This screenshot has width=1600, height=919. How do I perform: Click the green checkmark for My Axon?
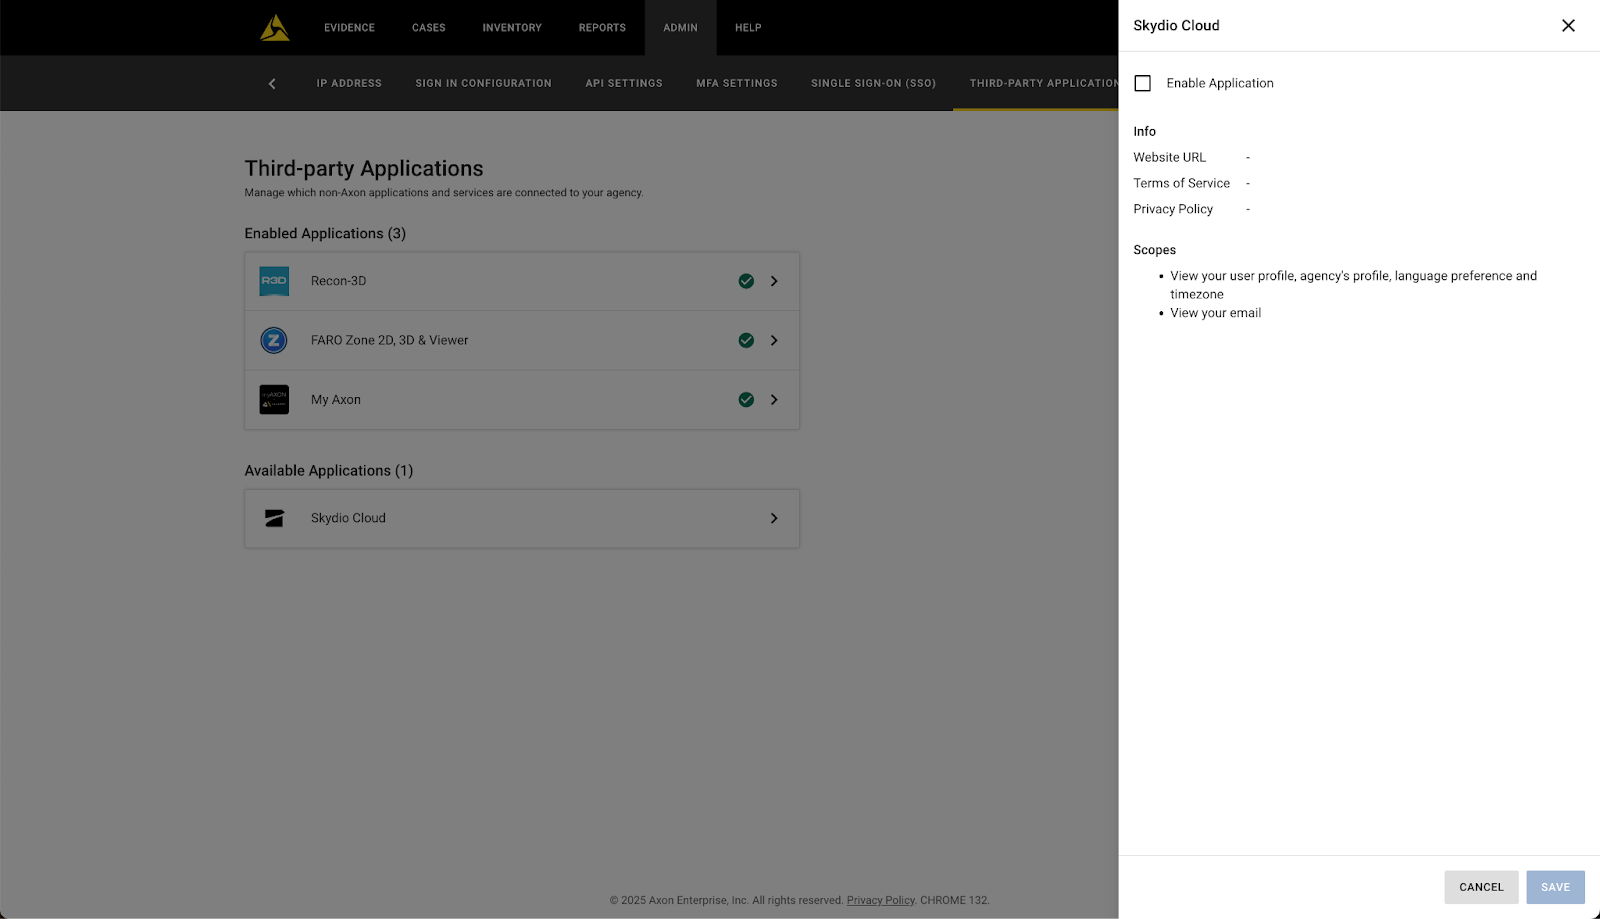click(746, 399)
